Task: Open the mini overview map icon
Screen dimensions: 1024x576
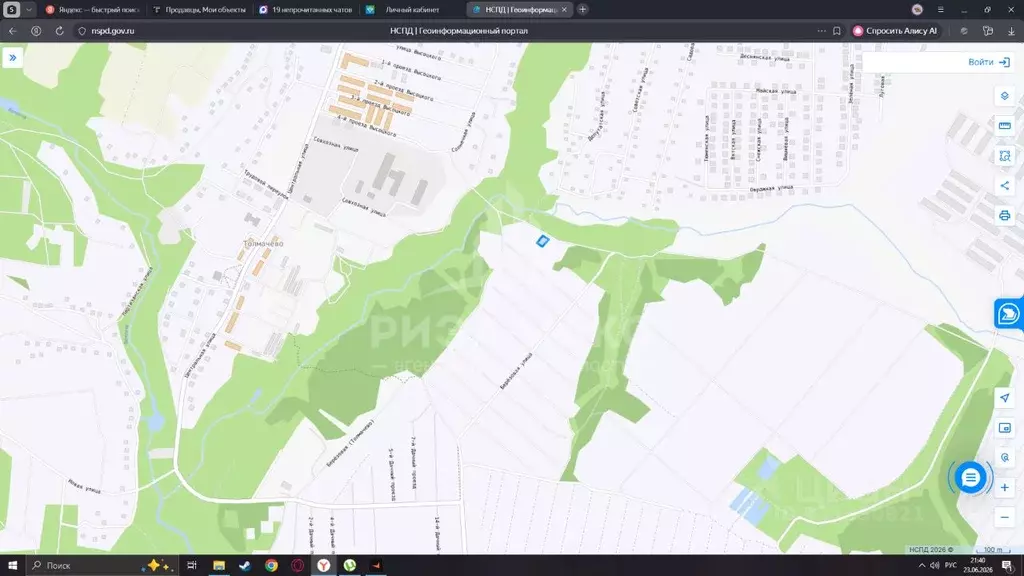Action: click(x=1004, y=428)
